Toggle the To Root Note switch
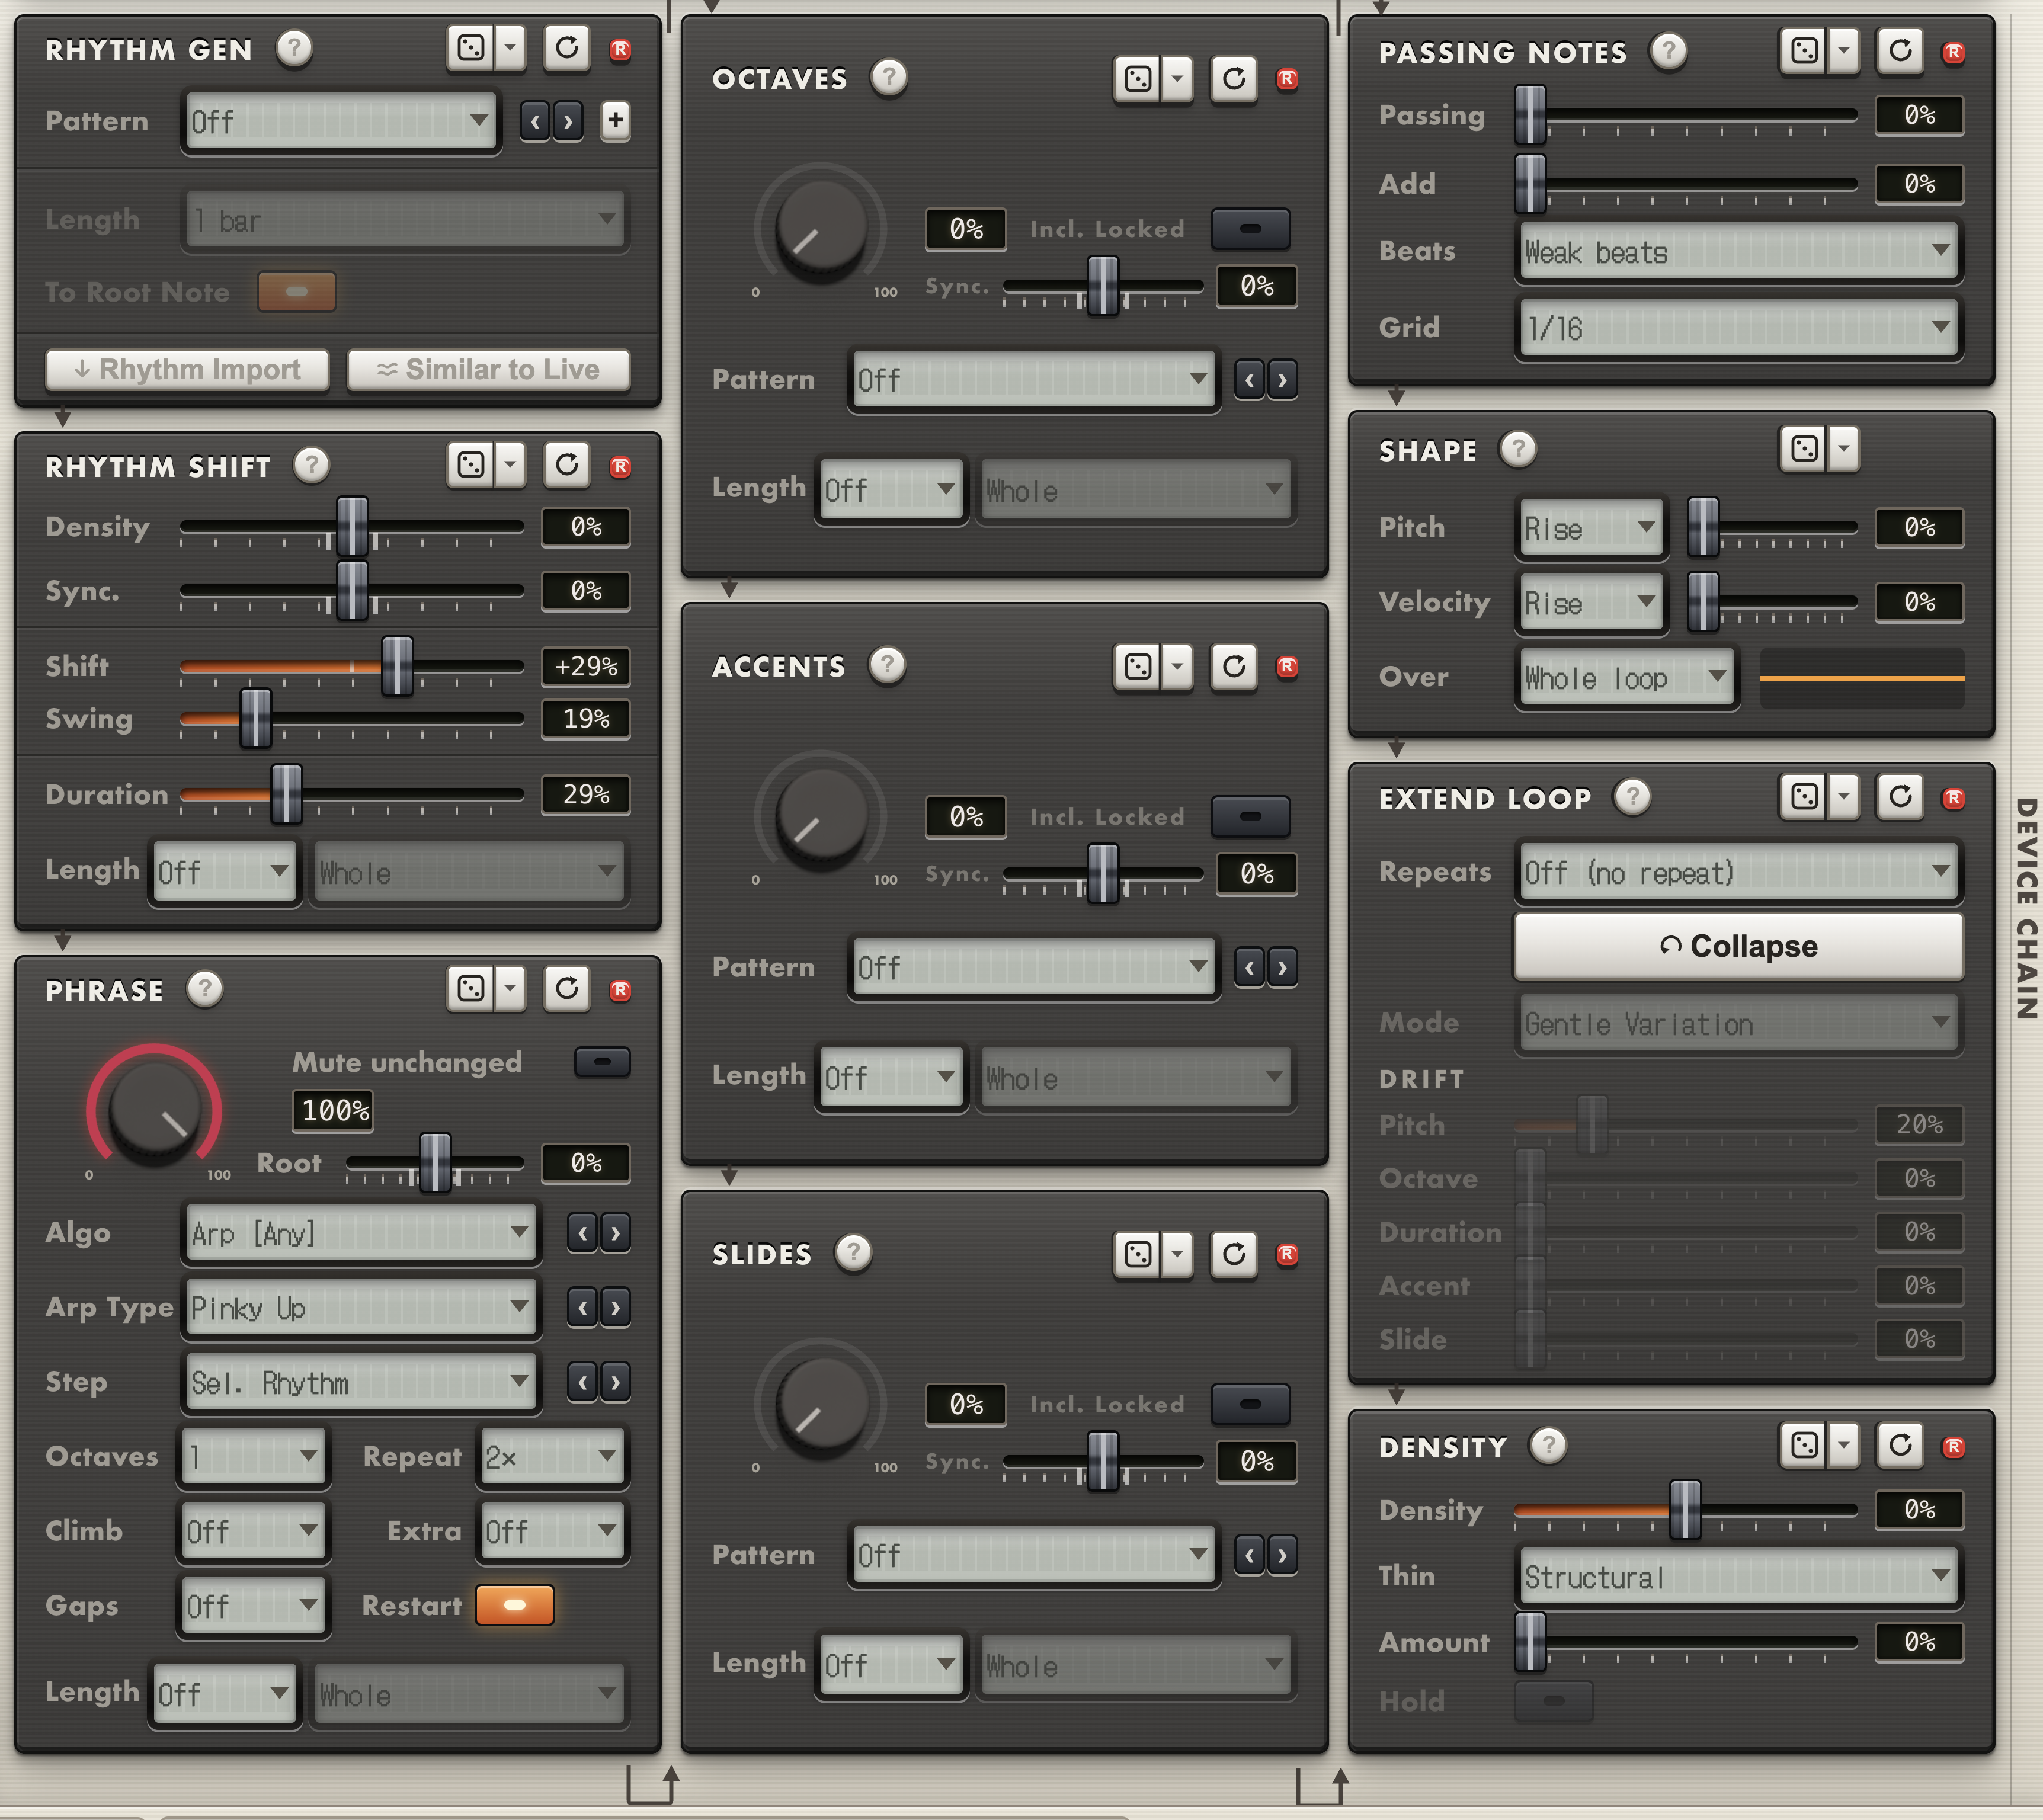Image resolution: width=2043 pixels, height=1820 pixels. click(x=297, y=292)
